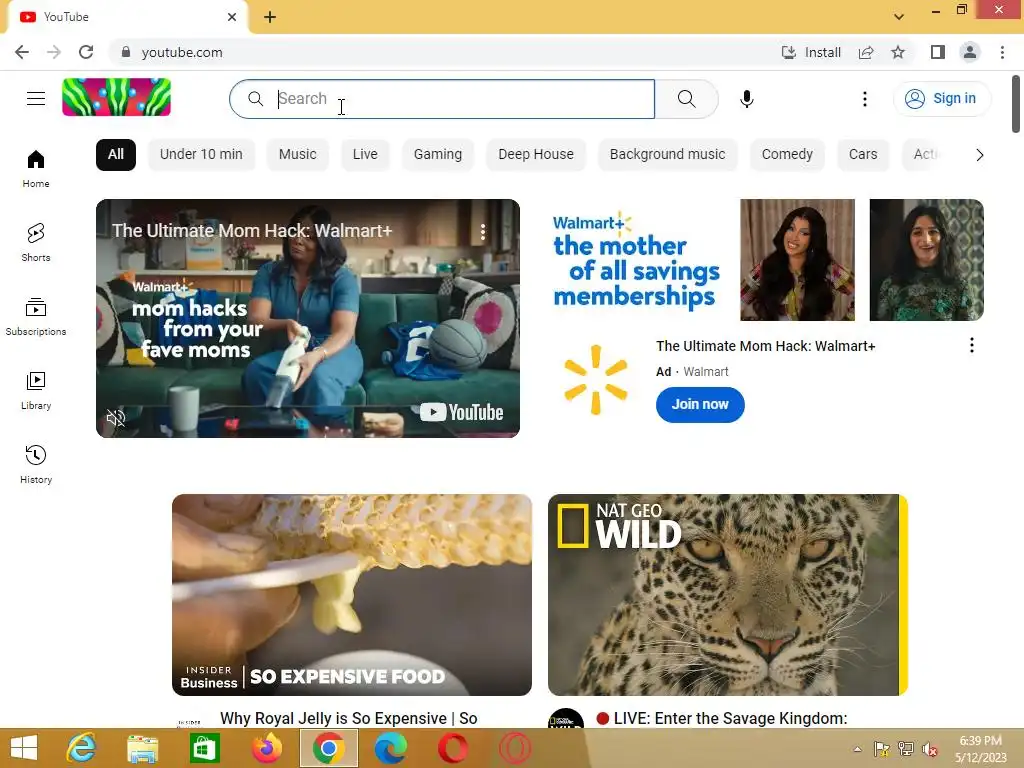Click the page vertical scrollbar
Viewport: 1024px width, 768px height.
click(1016, 104)
